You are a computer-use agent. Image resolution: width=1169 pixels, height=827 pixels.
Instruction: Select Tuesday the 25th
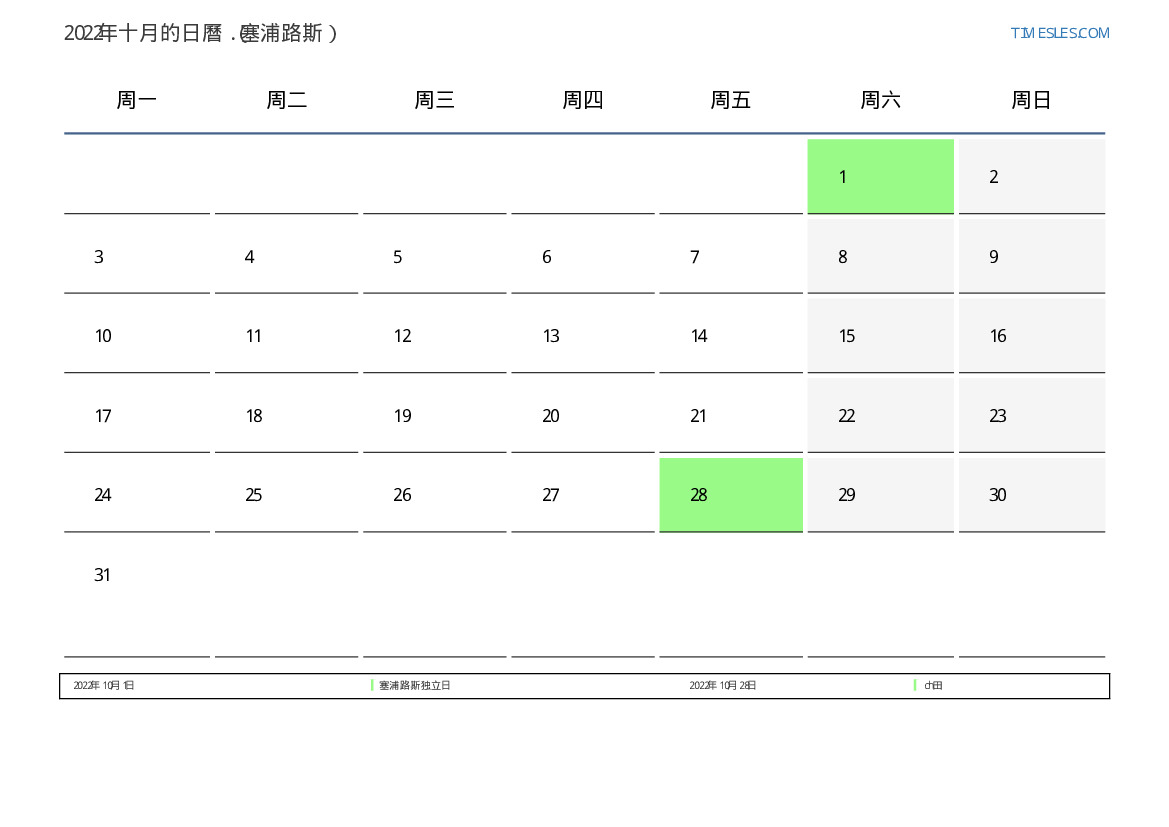254,495
